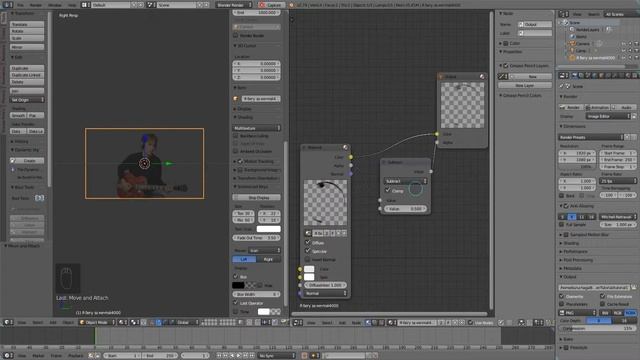Adjust the Fade Out Time slider

click(x=257, y=238)
